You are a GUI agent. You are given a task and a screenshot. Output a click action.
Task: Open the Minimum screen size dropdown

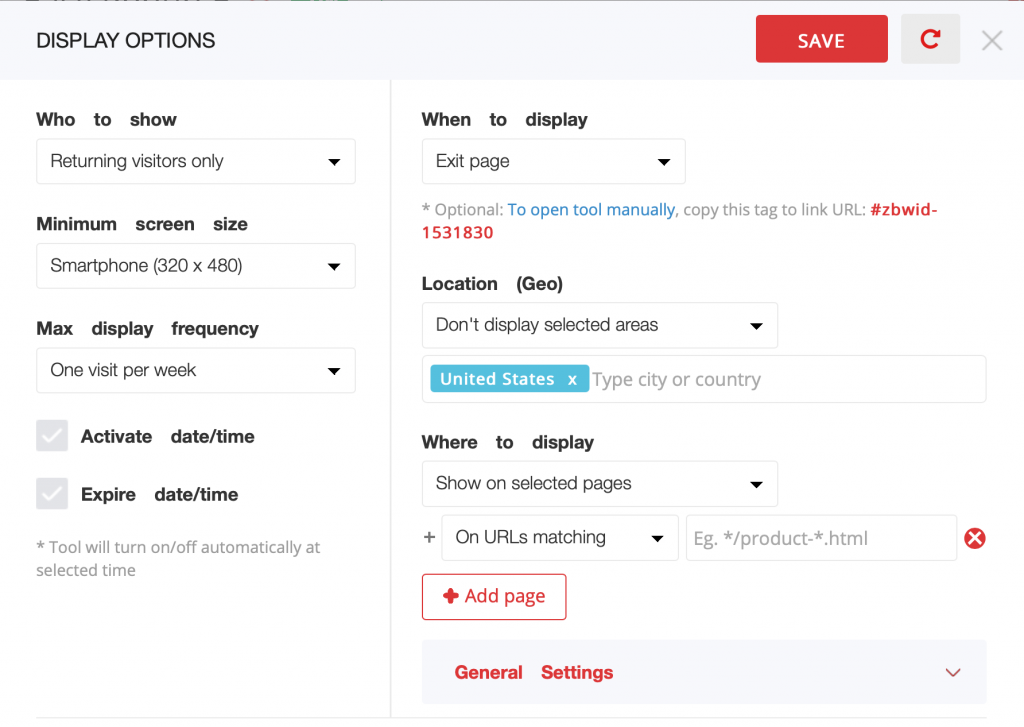[196, 266]
